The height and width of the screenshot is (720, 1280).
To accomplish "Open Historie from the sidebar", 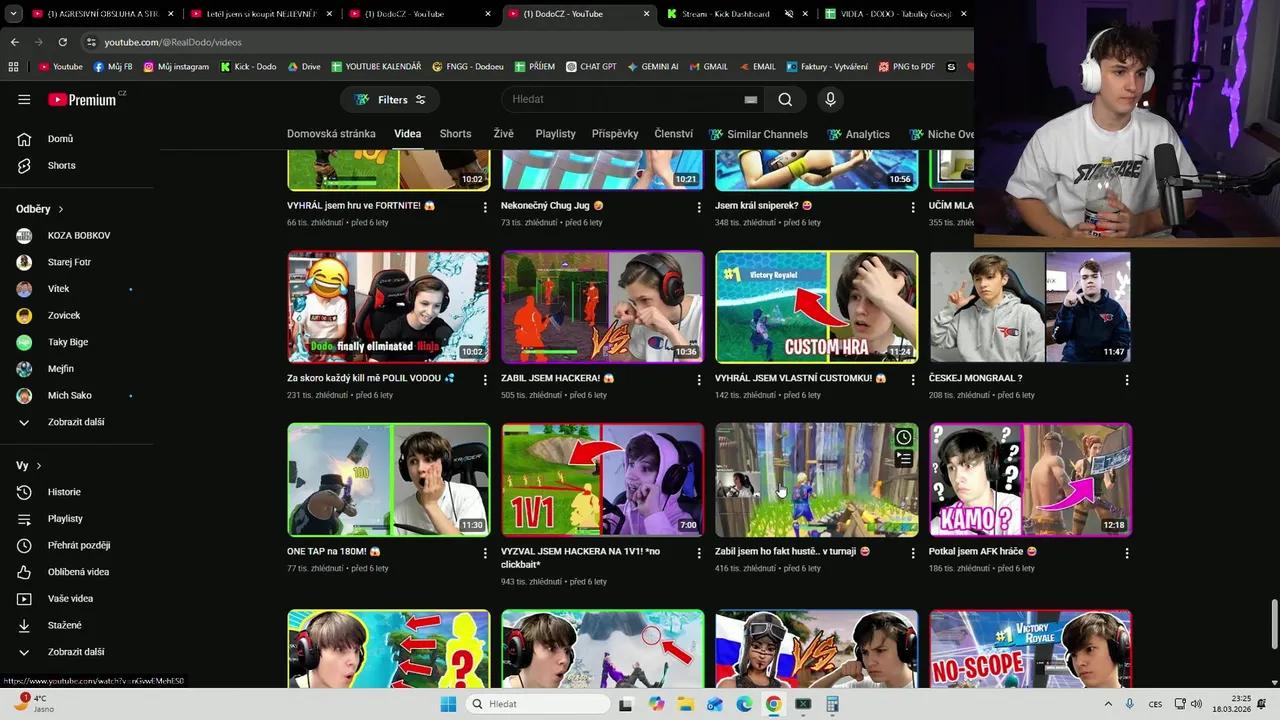I will 64,491.
